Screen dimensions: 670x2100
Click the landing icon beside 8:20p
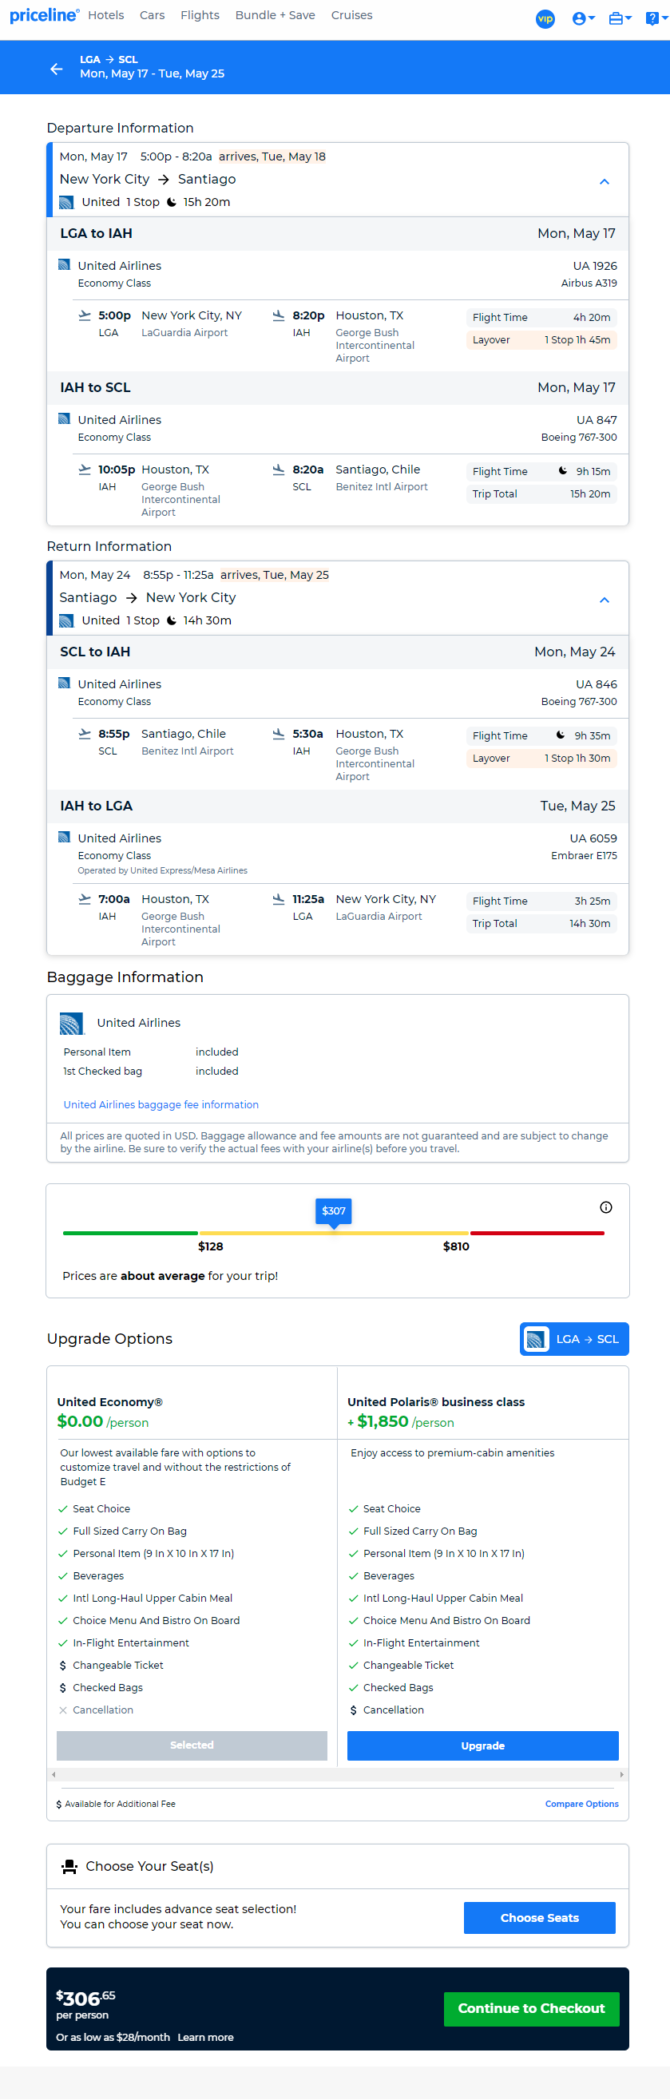[279, 315]
